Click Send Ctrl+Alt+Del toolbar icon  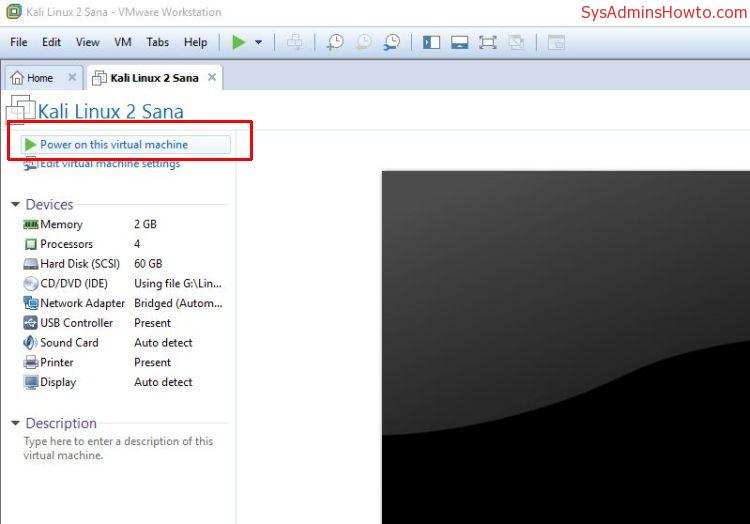[295, 42]
